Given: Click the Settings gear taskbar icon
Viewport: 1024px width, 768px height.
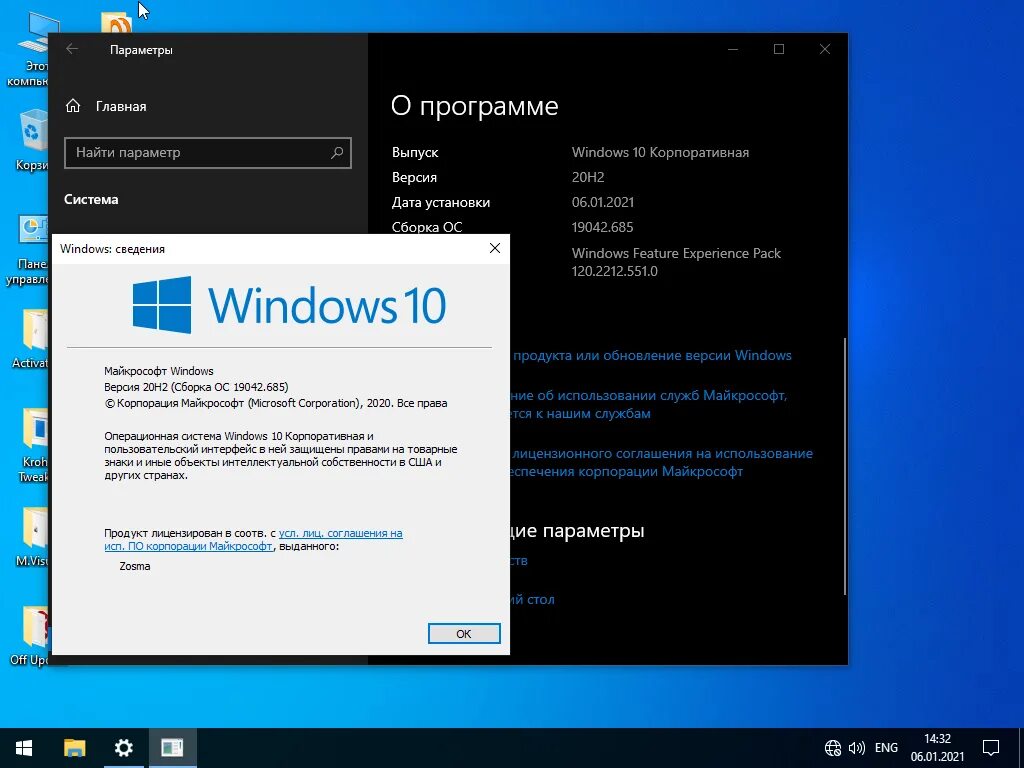Looking at the screenshot, I should click(x=123, y=748).
